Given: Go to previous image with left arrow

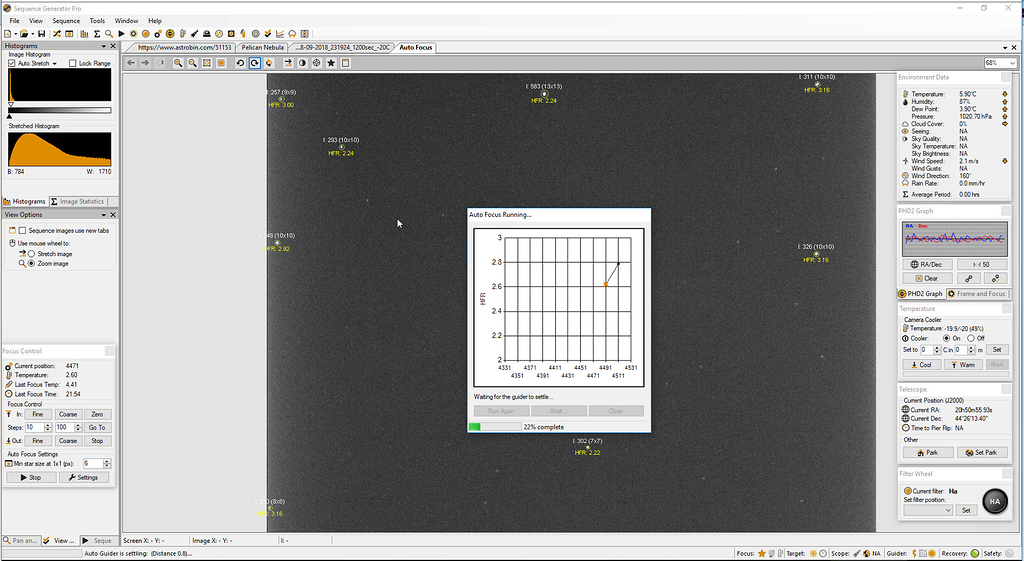Looking at the screenshot, I should point(131,63).
